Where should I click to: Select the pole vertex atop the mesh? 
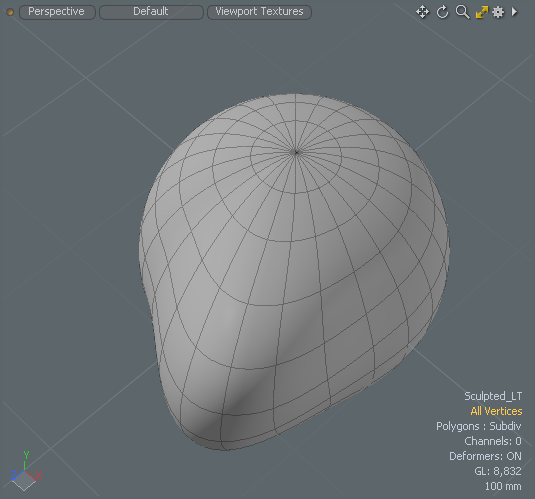295,152
